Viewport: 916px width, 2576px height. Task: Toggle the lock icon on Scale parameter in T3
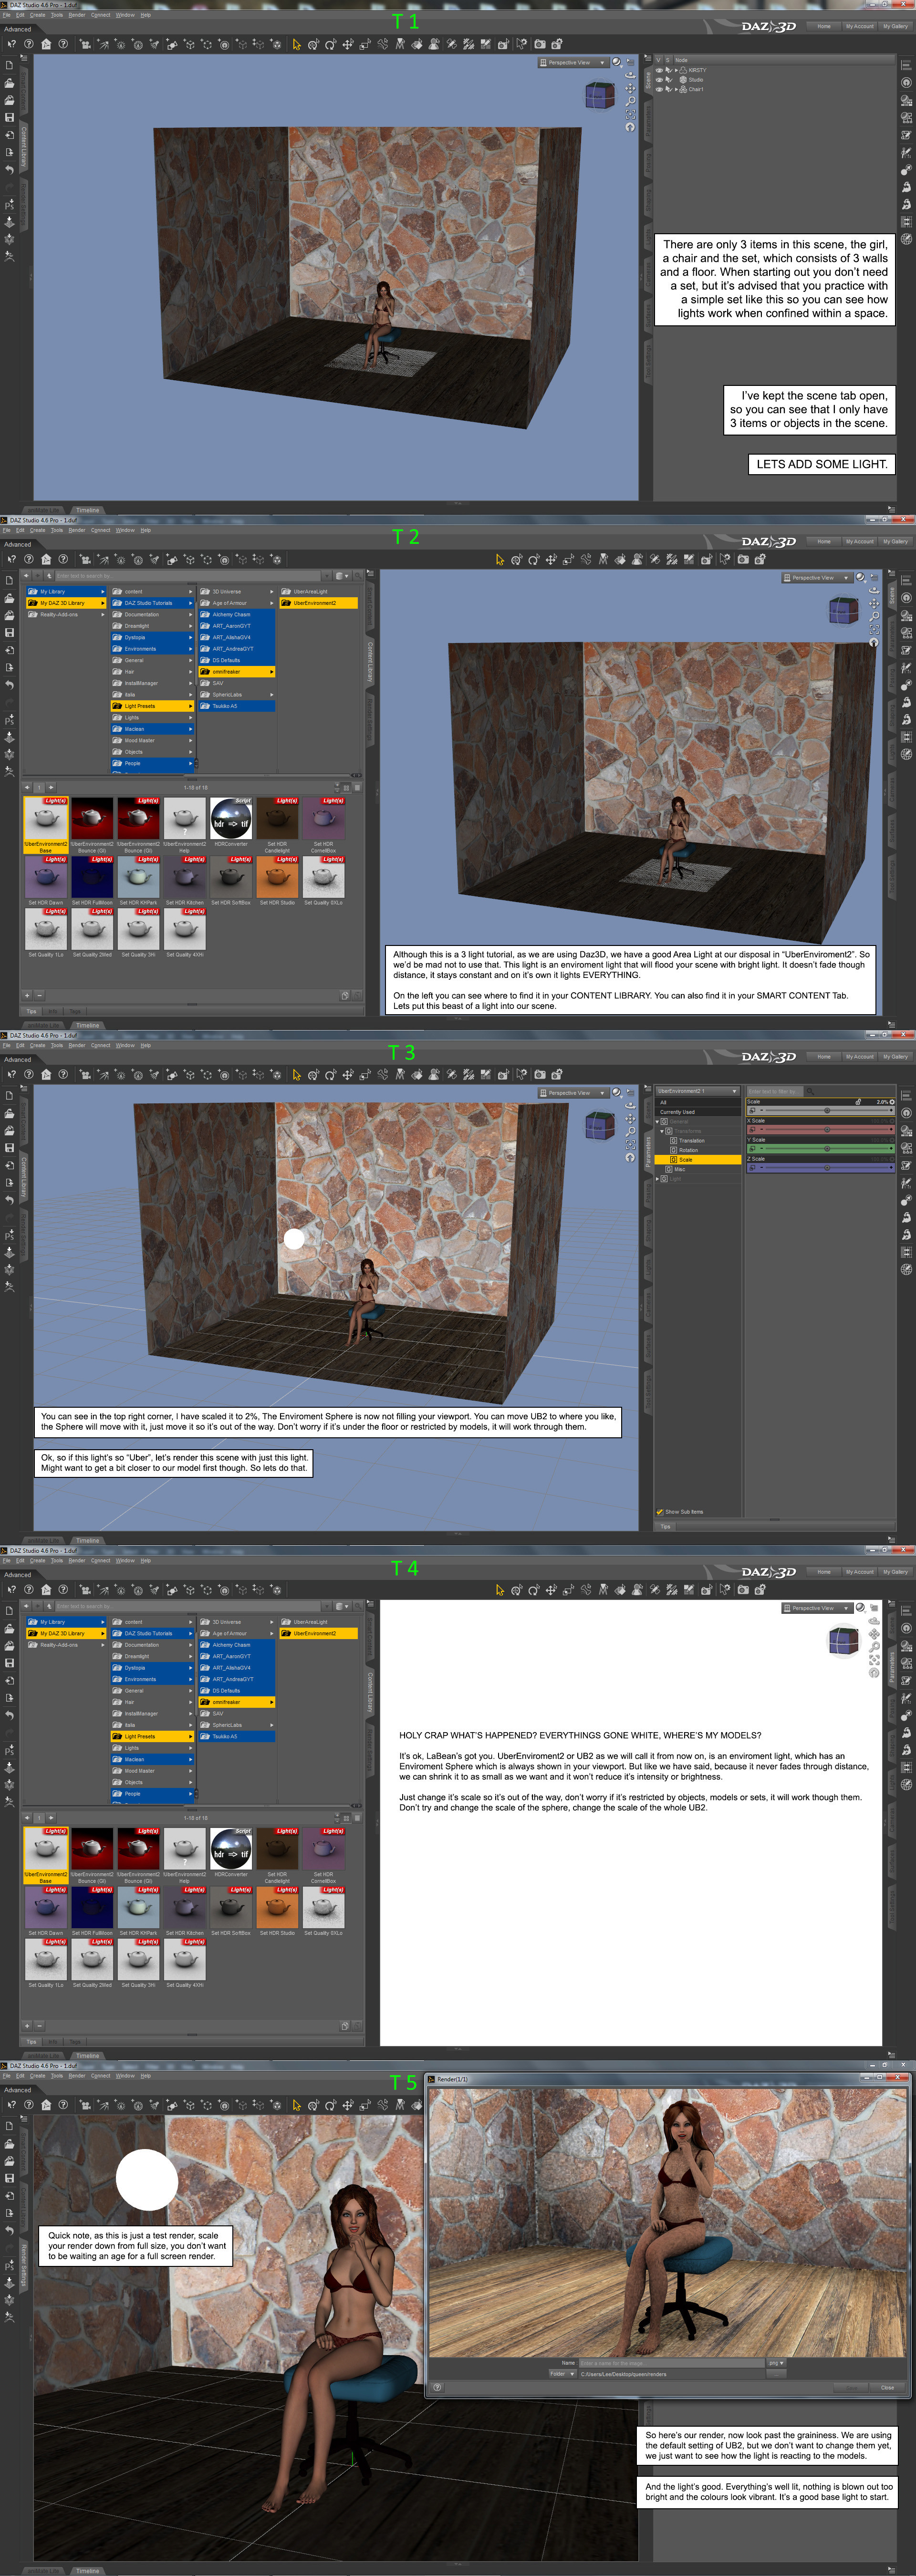pos(858,1102)
